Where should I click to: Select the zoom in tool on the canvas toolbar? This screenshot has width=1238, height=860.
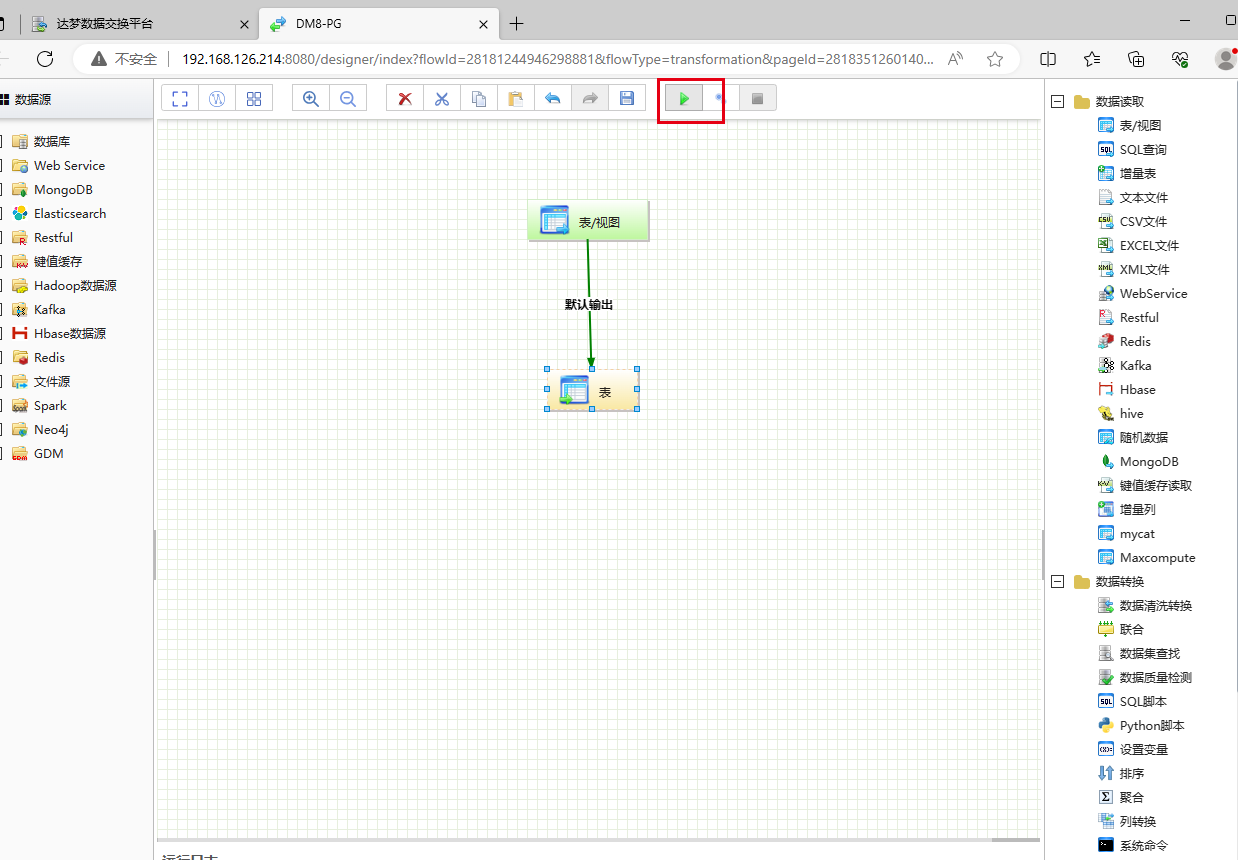coord(310,97)
